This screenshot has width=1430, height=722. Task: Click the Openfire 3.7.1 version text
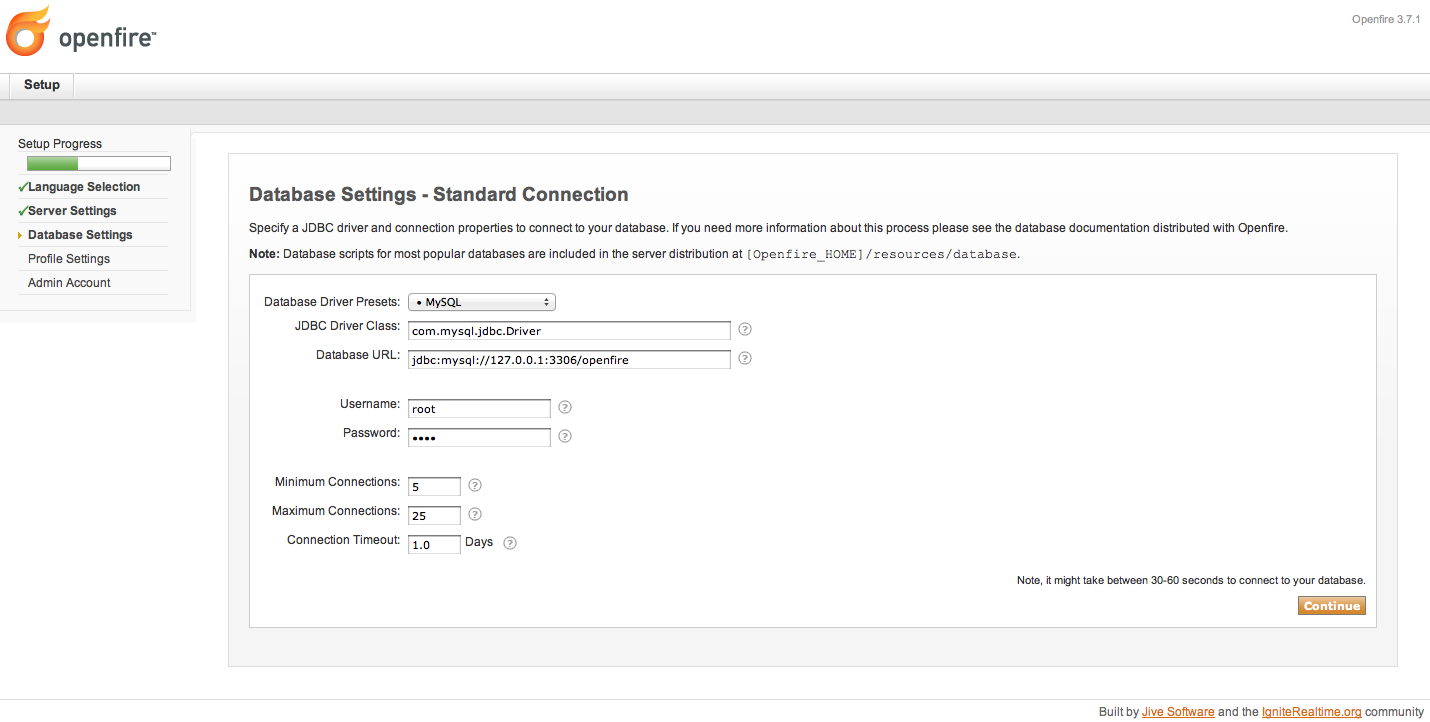click(x=1386, y=20)
